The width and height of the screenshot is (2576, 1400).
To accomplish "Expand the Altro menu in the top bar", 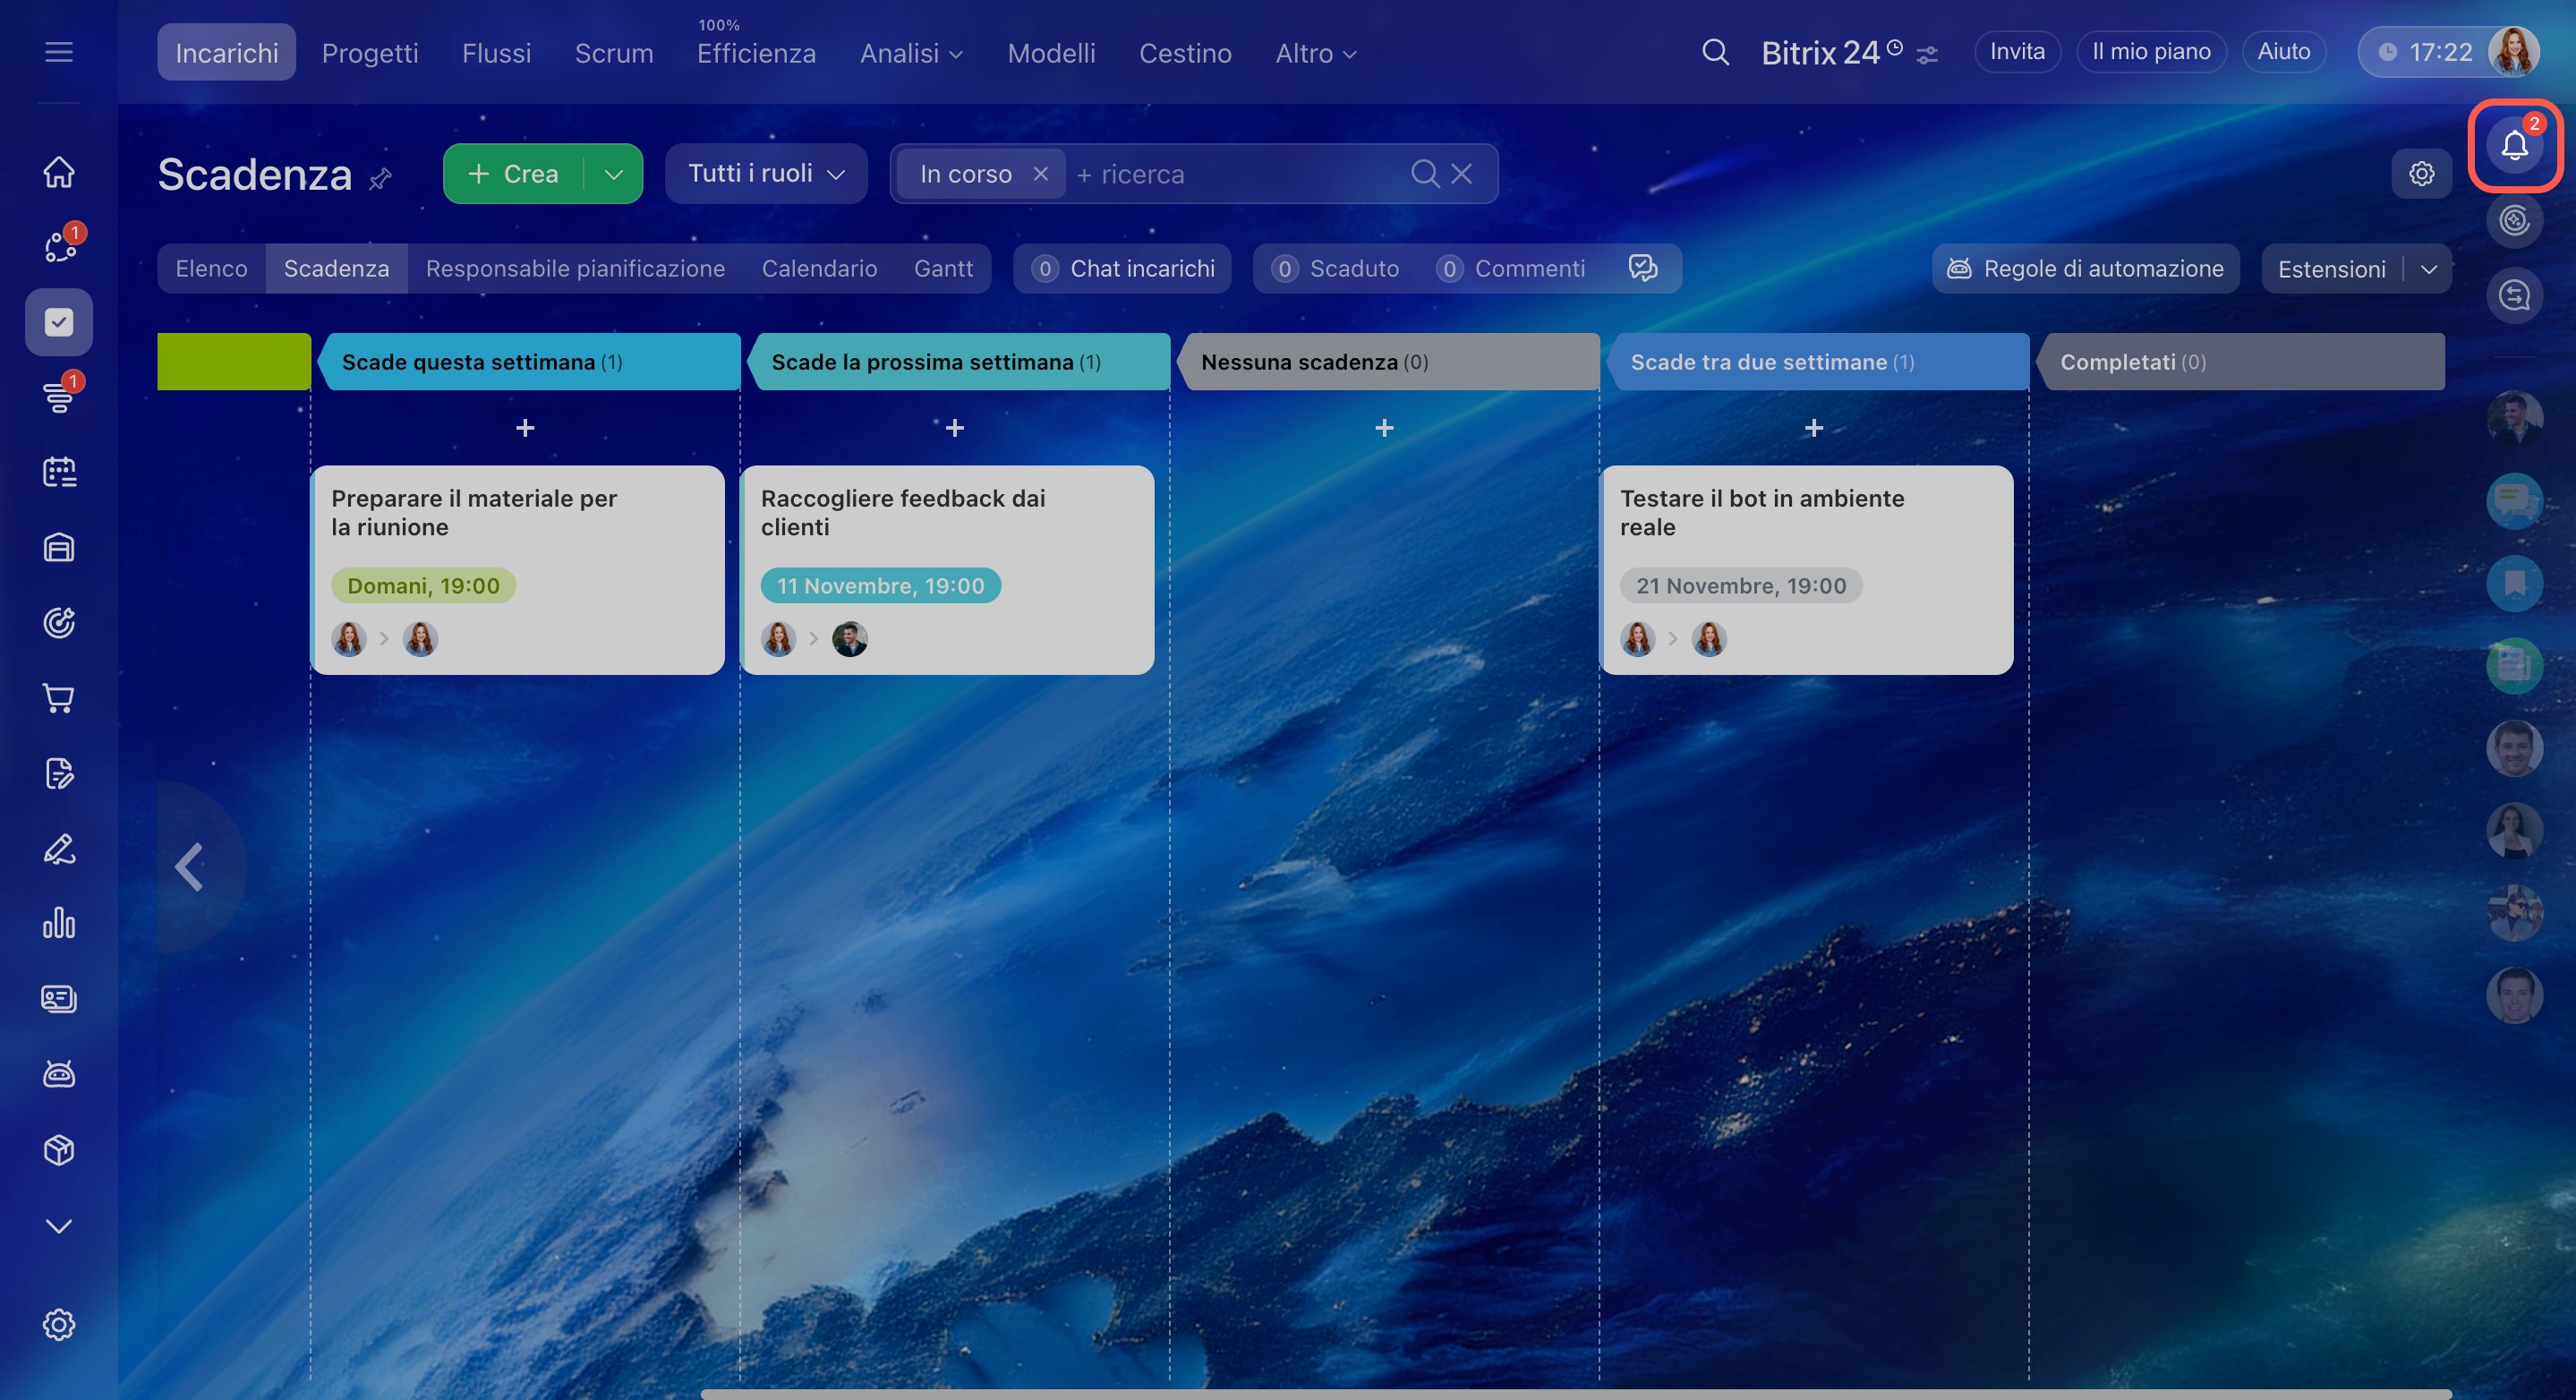I will coord(1315,53).
